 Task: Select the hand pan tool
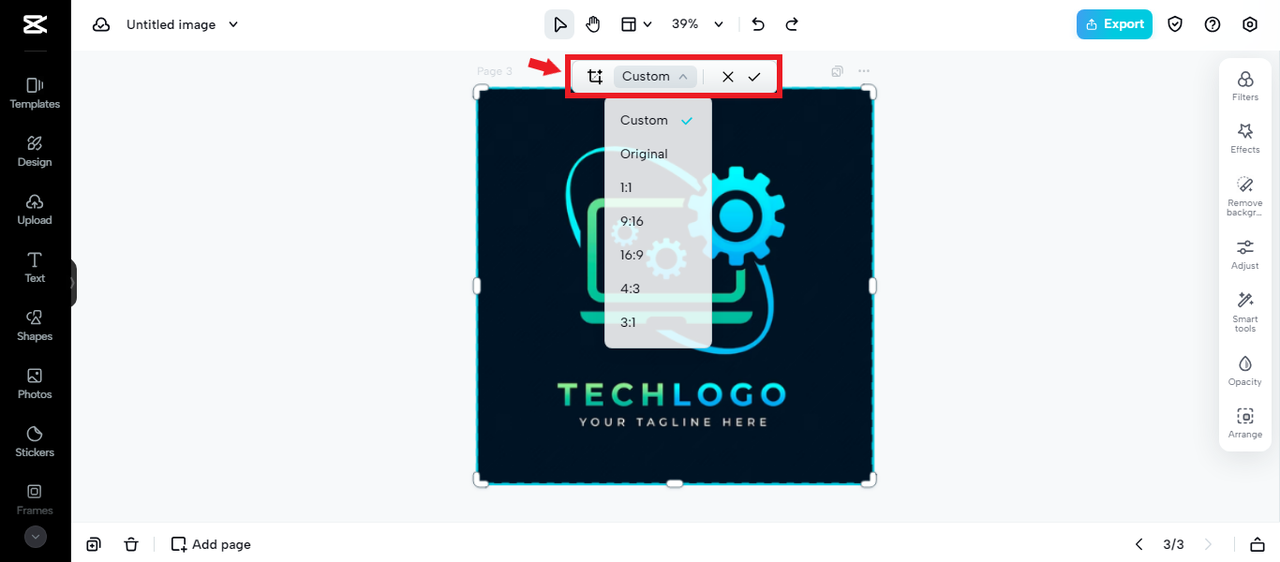pos(593,24)
